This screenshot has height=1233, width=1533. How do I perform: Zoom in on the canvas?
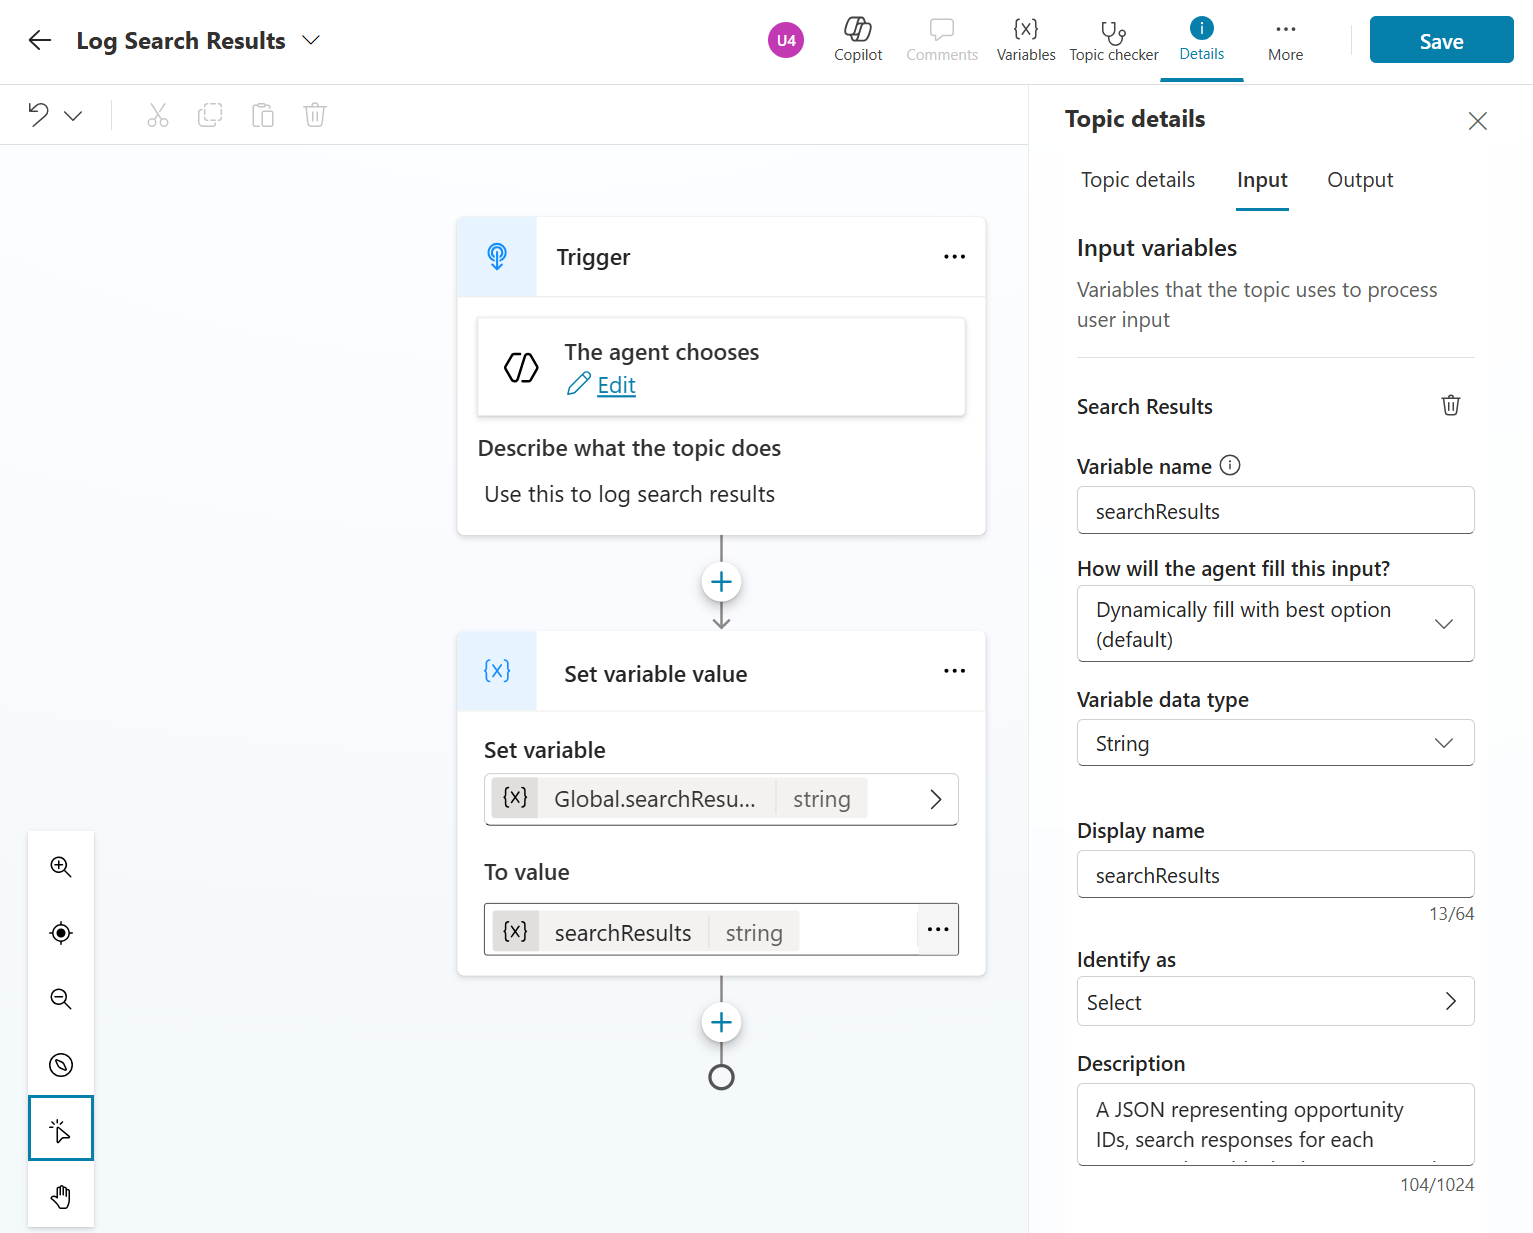coord(61,867)
